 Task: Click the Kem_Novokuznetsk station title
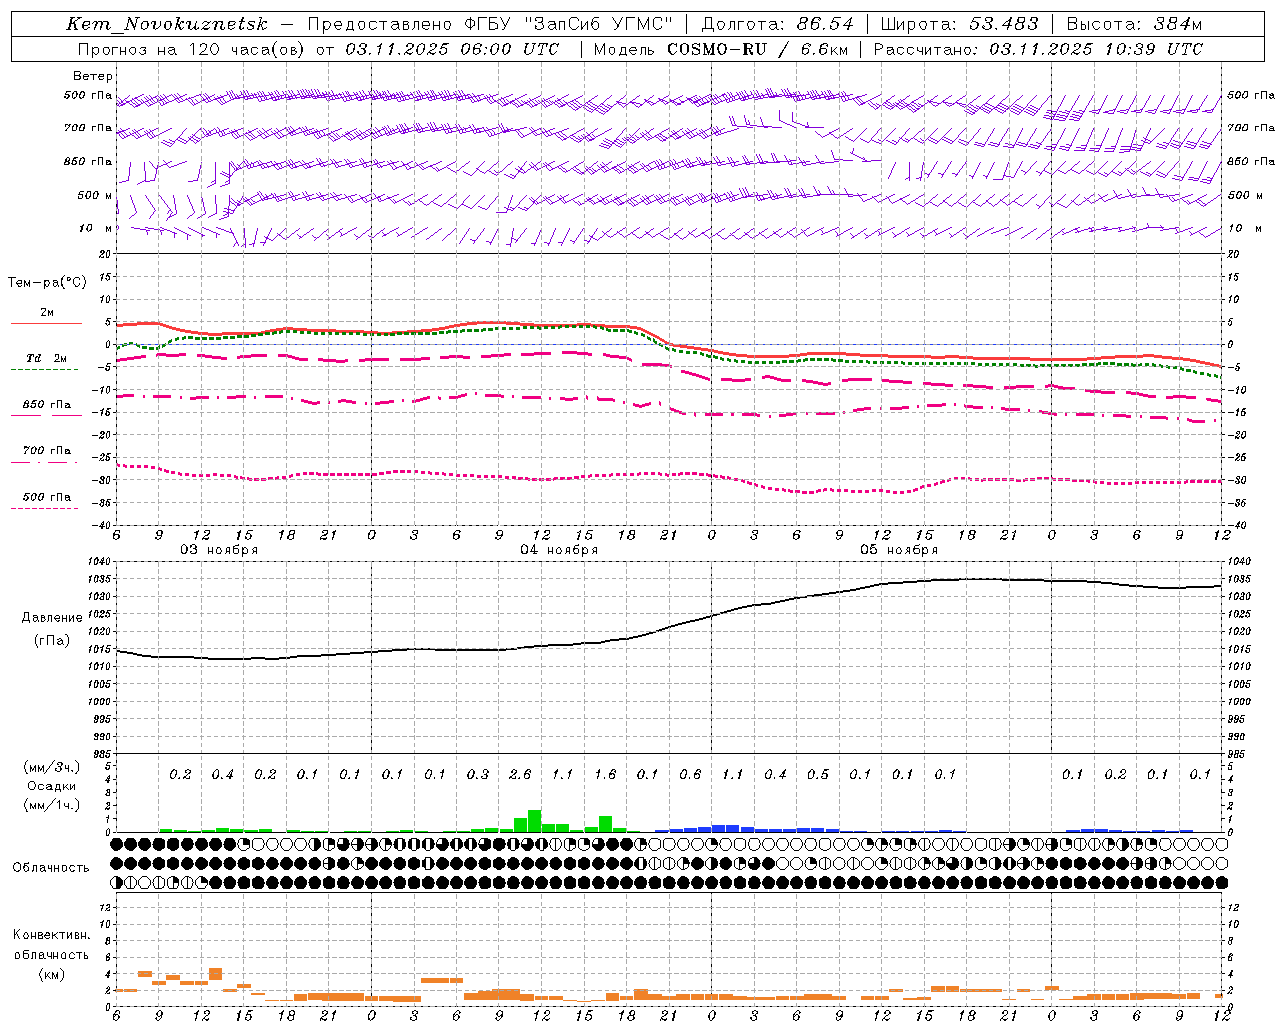(x=167, y=24)
